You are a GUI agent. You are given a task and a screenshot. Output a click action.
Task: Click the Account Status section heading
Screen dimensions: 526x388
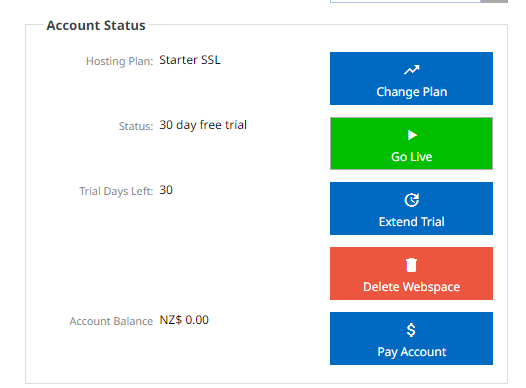pyautogui.click(x=96, y=25)
